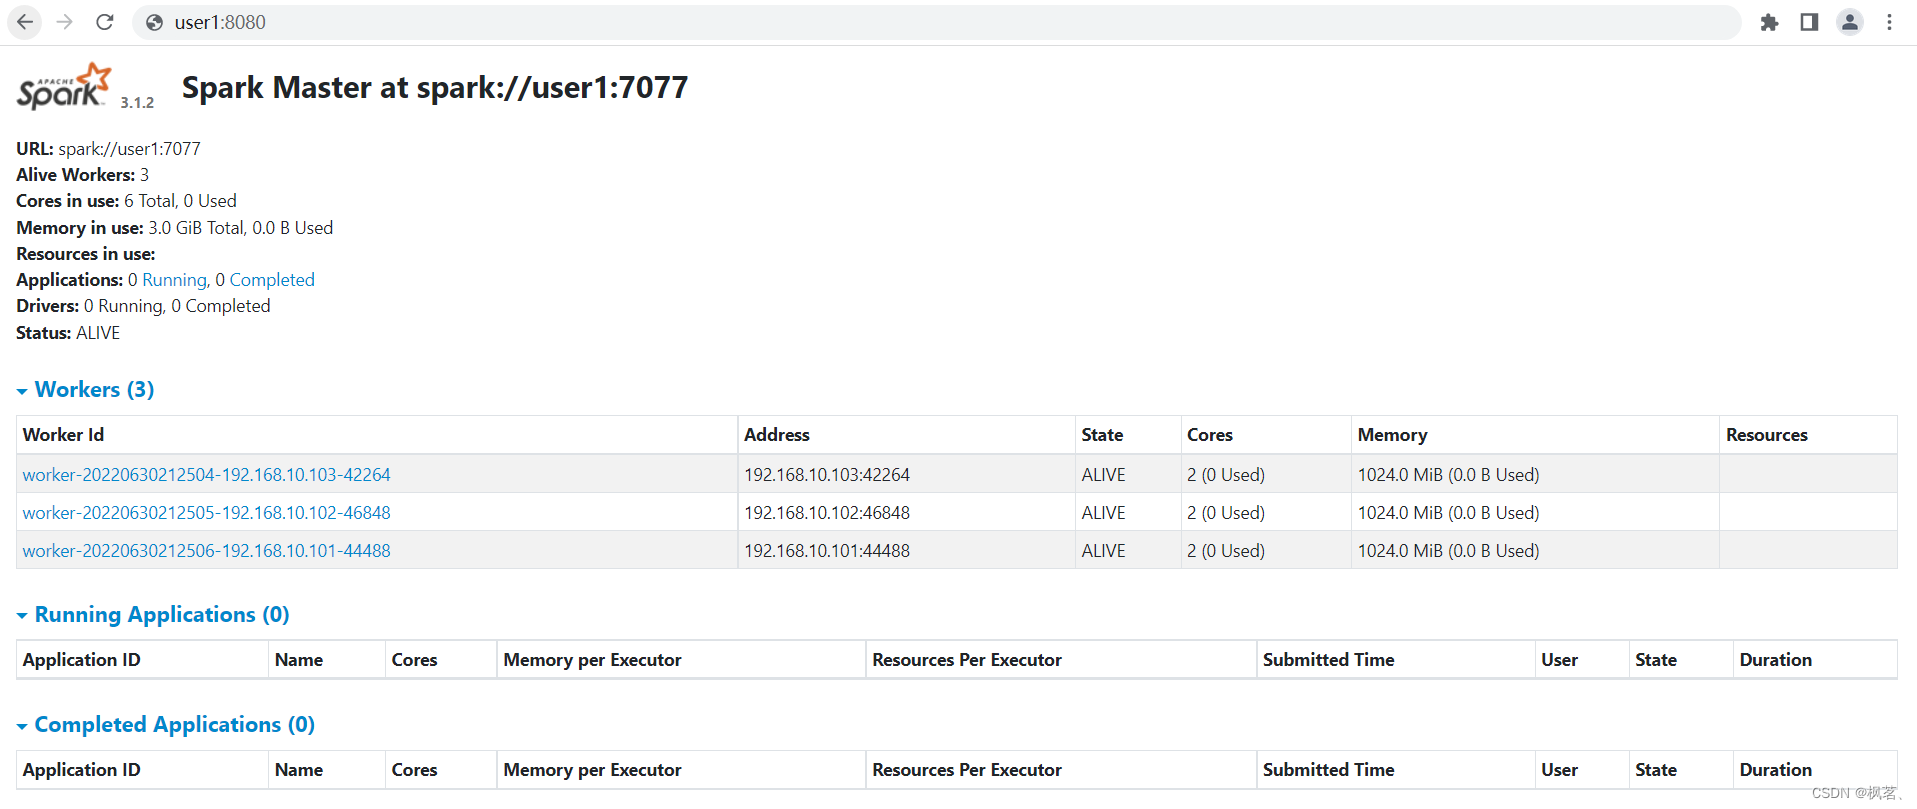Open worker-20220630212505-192.168.10.102-46848 link
Screen dimensions: 1917x809
point(206,512)
